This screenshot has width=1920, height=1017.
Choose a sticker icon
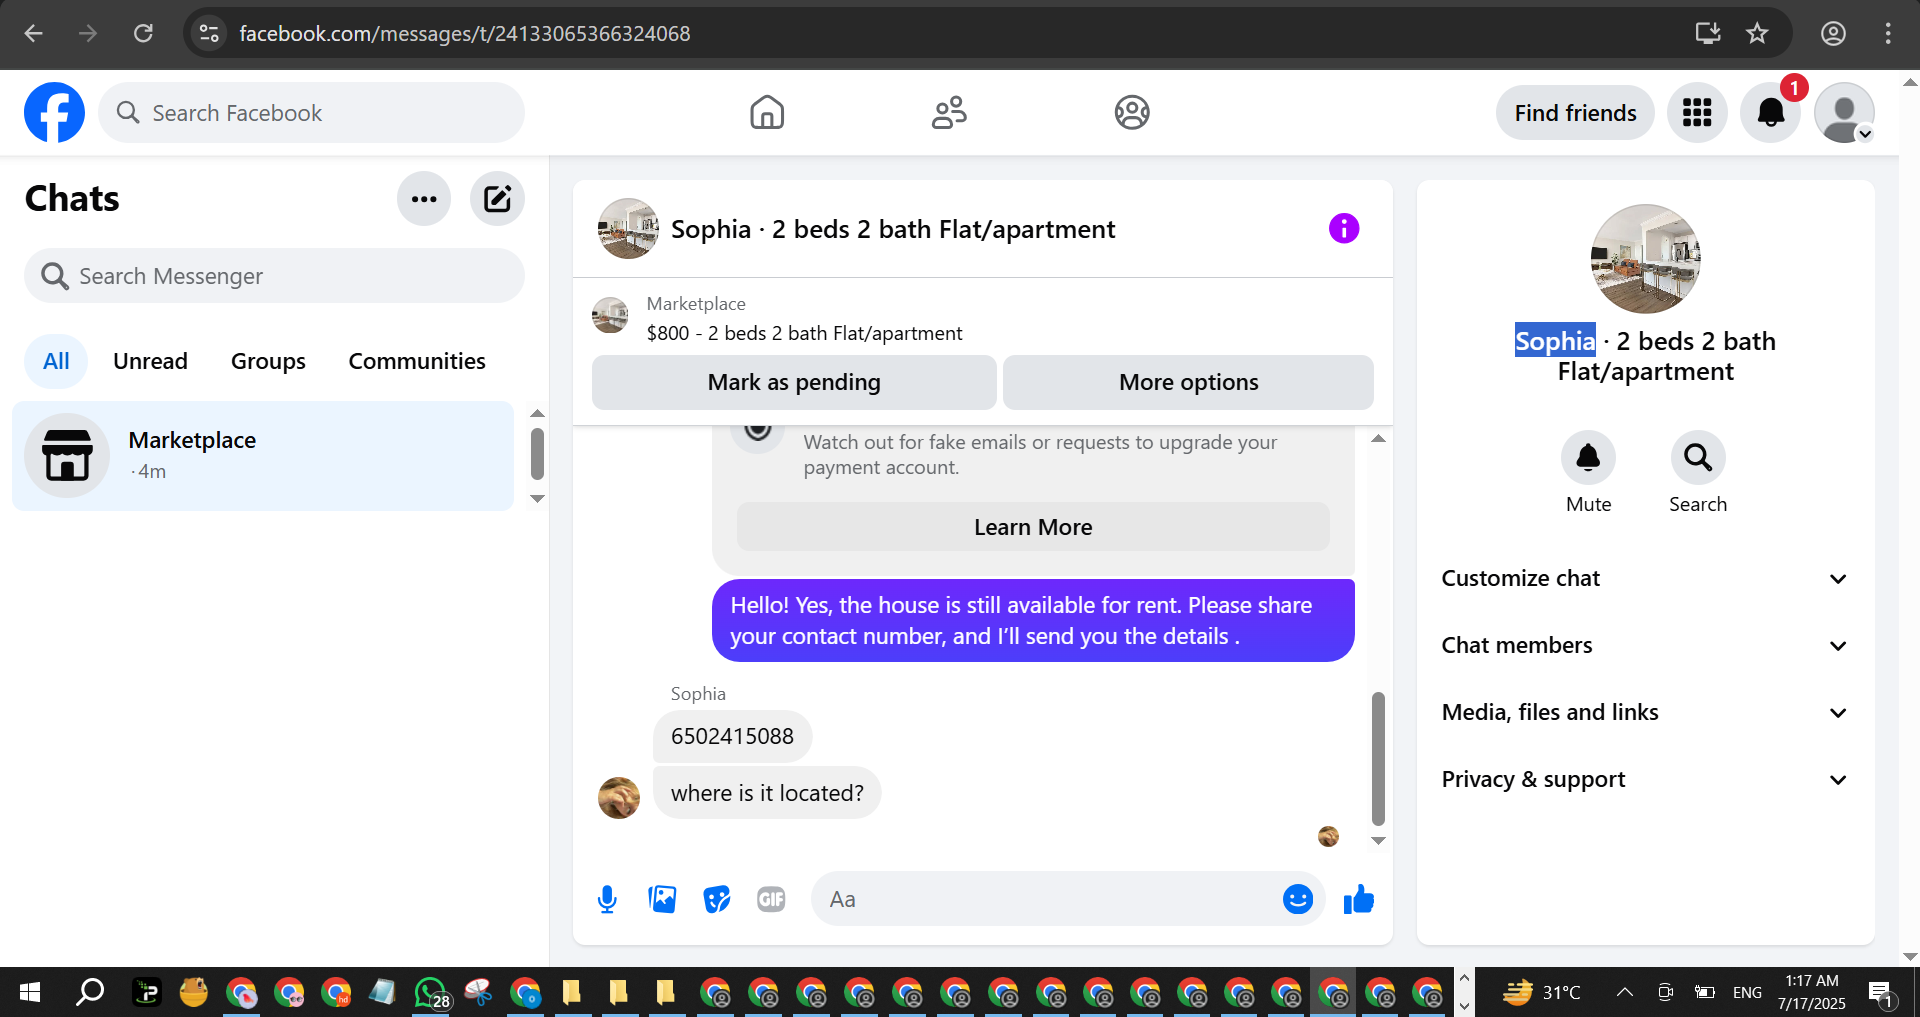717,899
